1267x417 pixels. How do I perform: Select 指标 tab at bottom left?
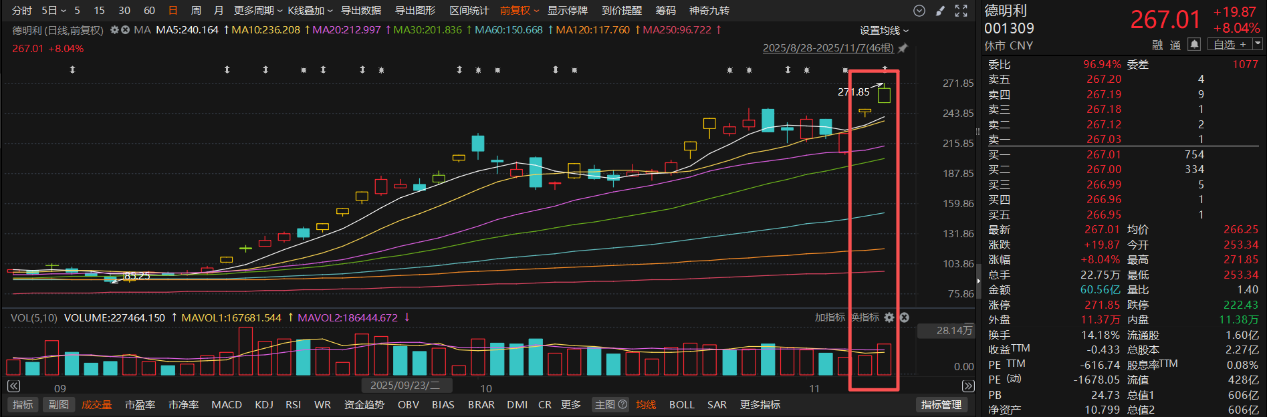(24, 404)
